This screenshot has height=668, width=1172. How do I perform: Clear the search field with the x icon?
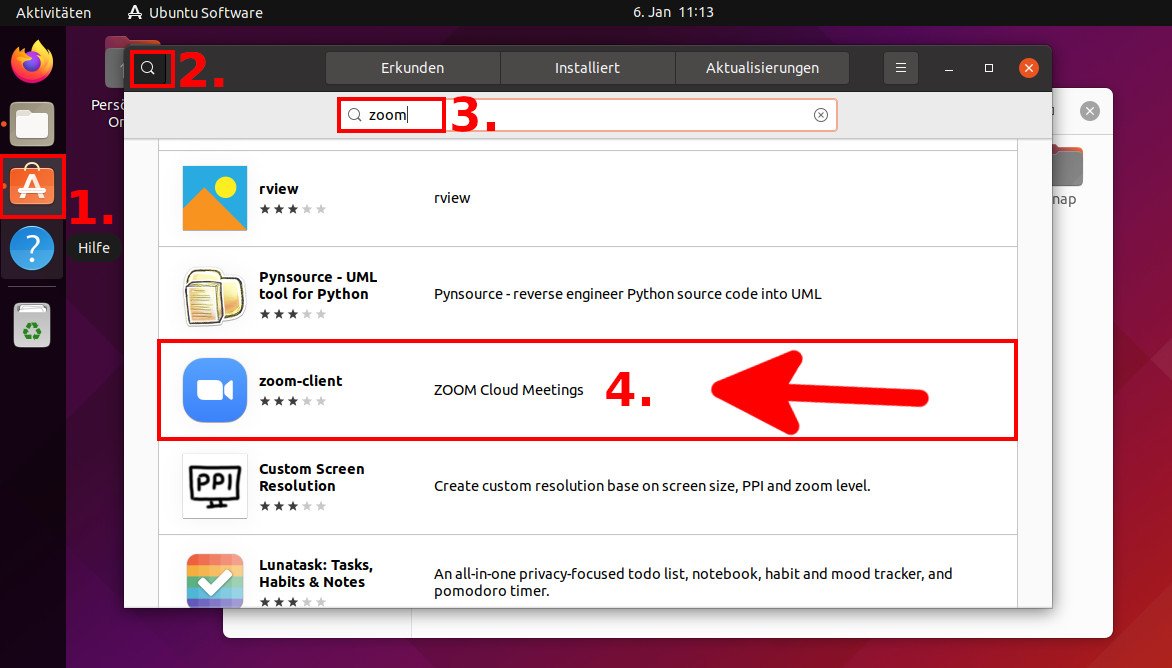tap(821, 115)
